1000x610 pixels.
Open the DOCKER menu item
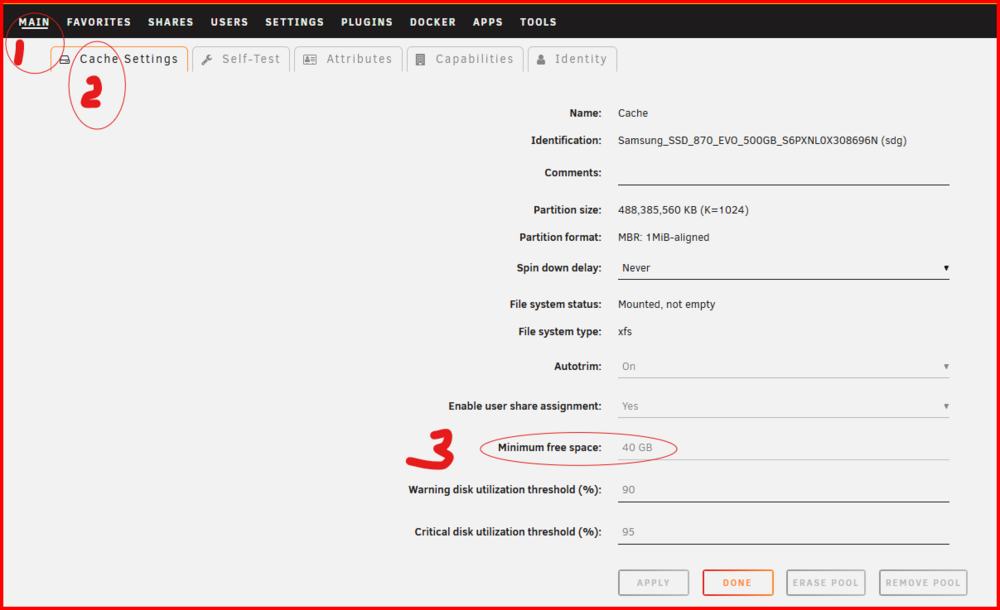click(432, 22)
